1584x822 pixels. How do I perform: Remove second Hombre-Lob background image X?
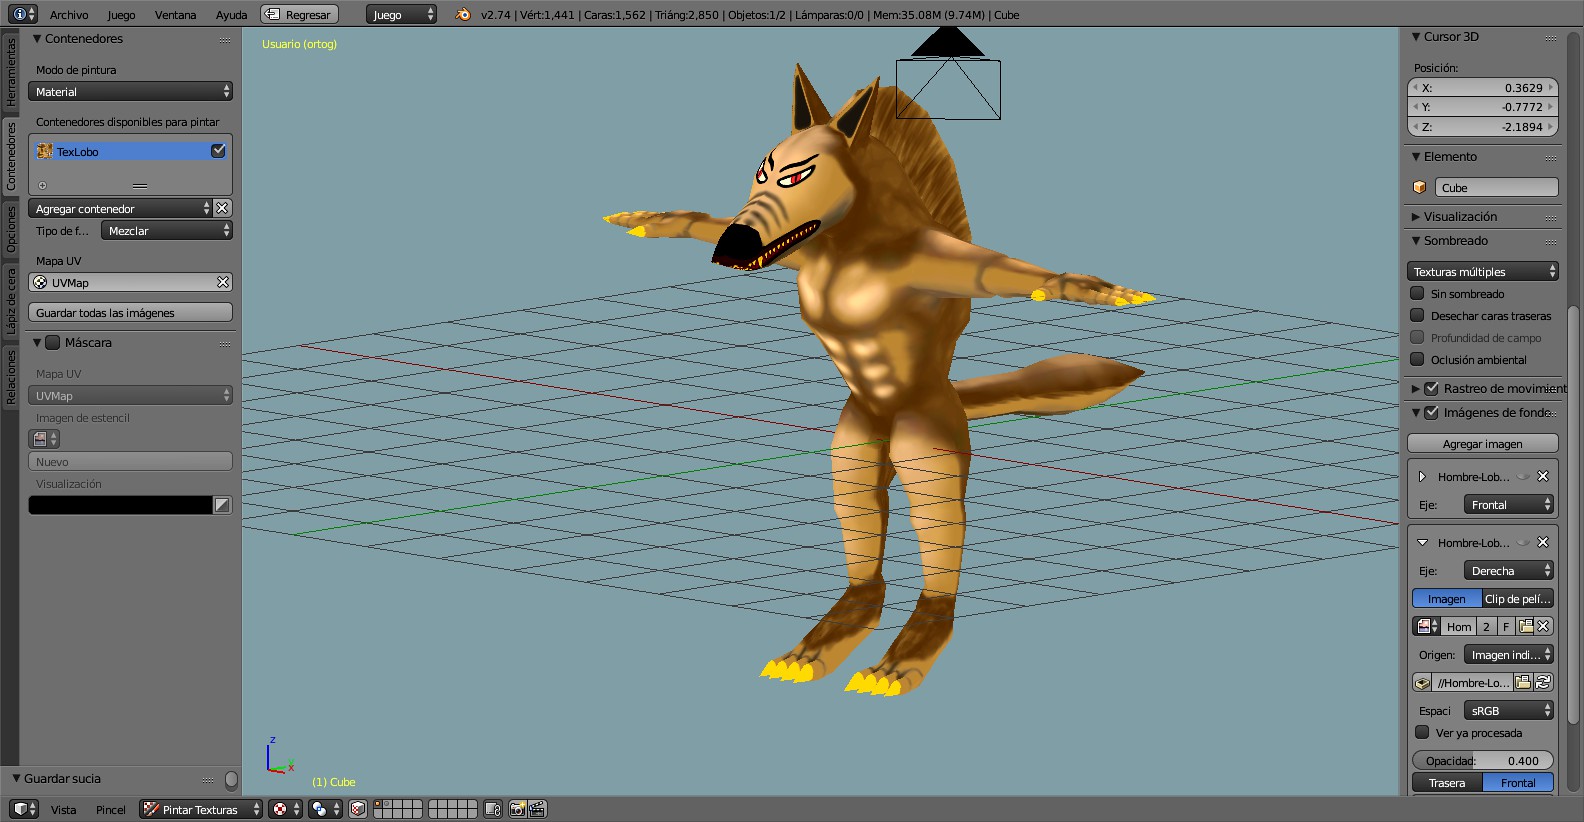(1543, 542)
